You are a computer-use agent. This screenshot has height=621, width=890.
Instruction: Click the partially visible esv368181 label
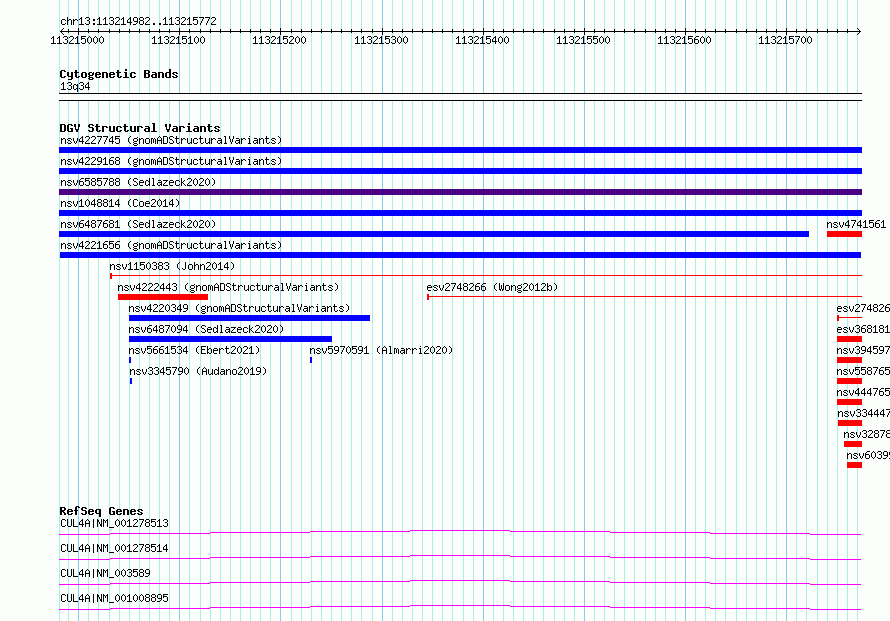863,329
